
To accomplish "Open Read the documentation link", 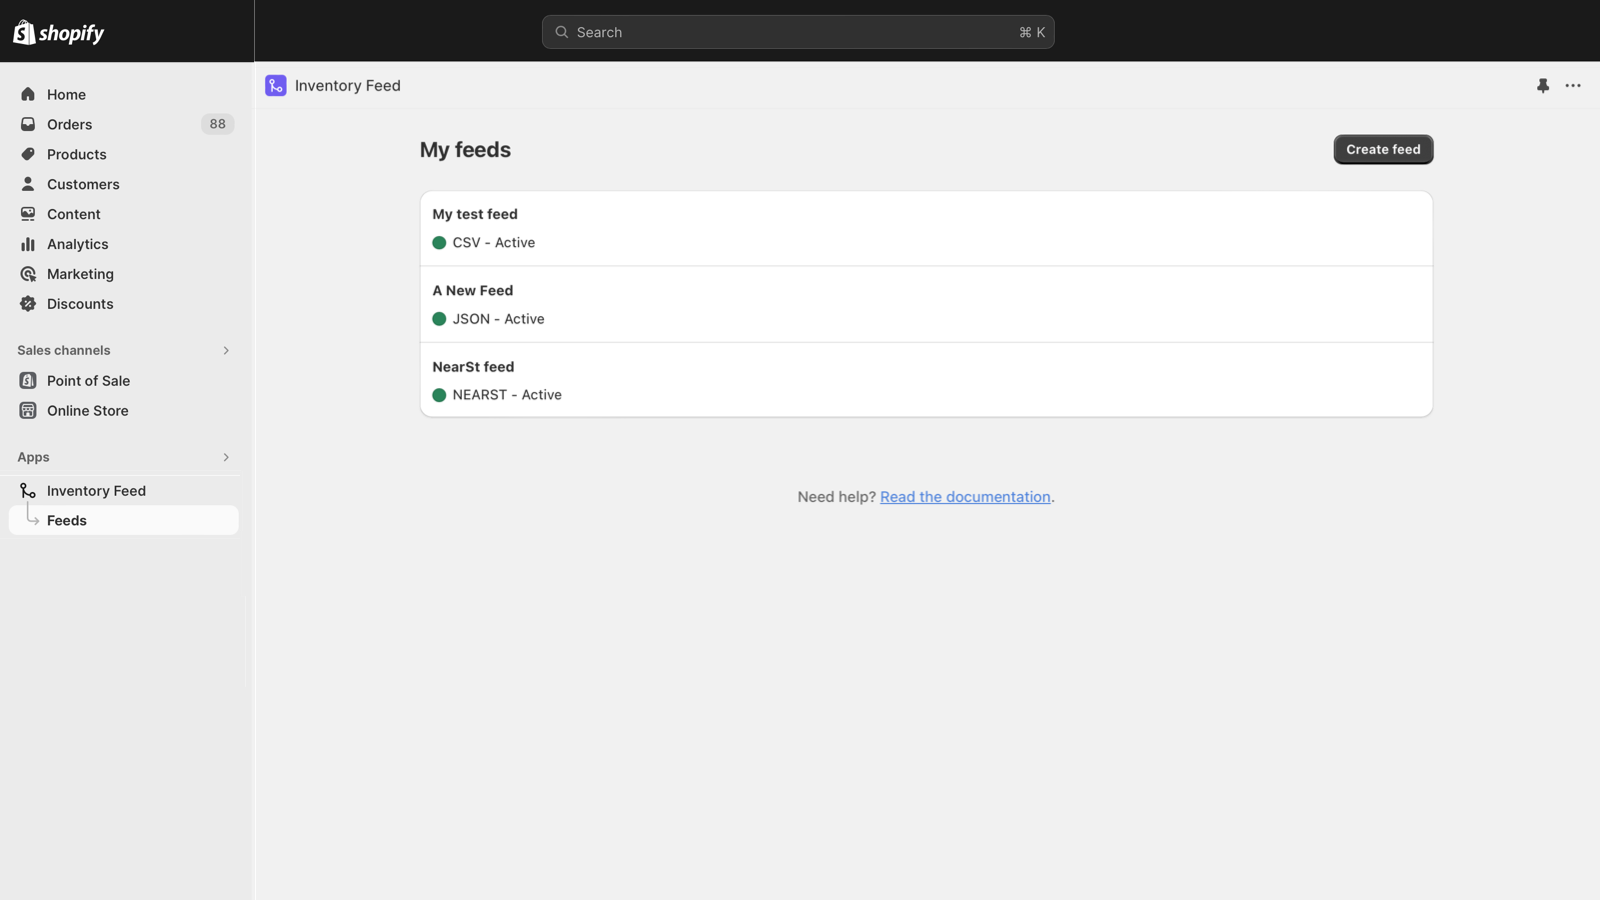I will point(965,497).
